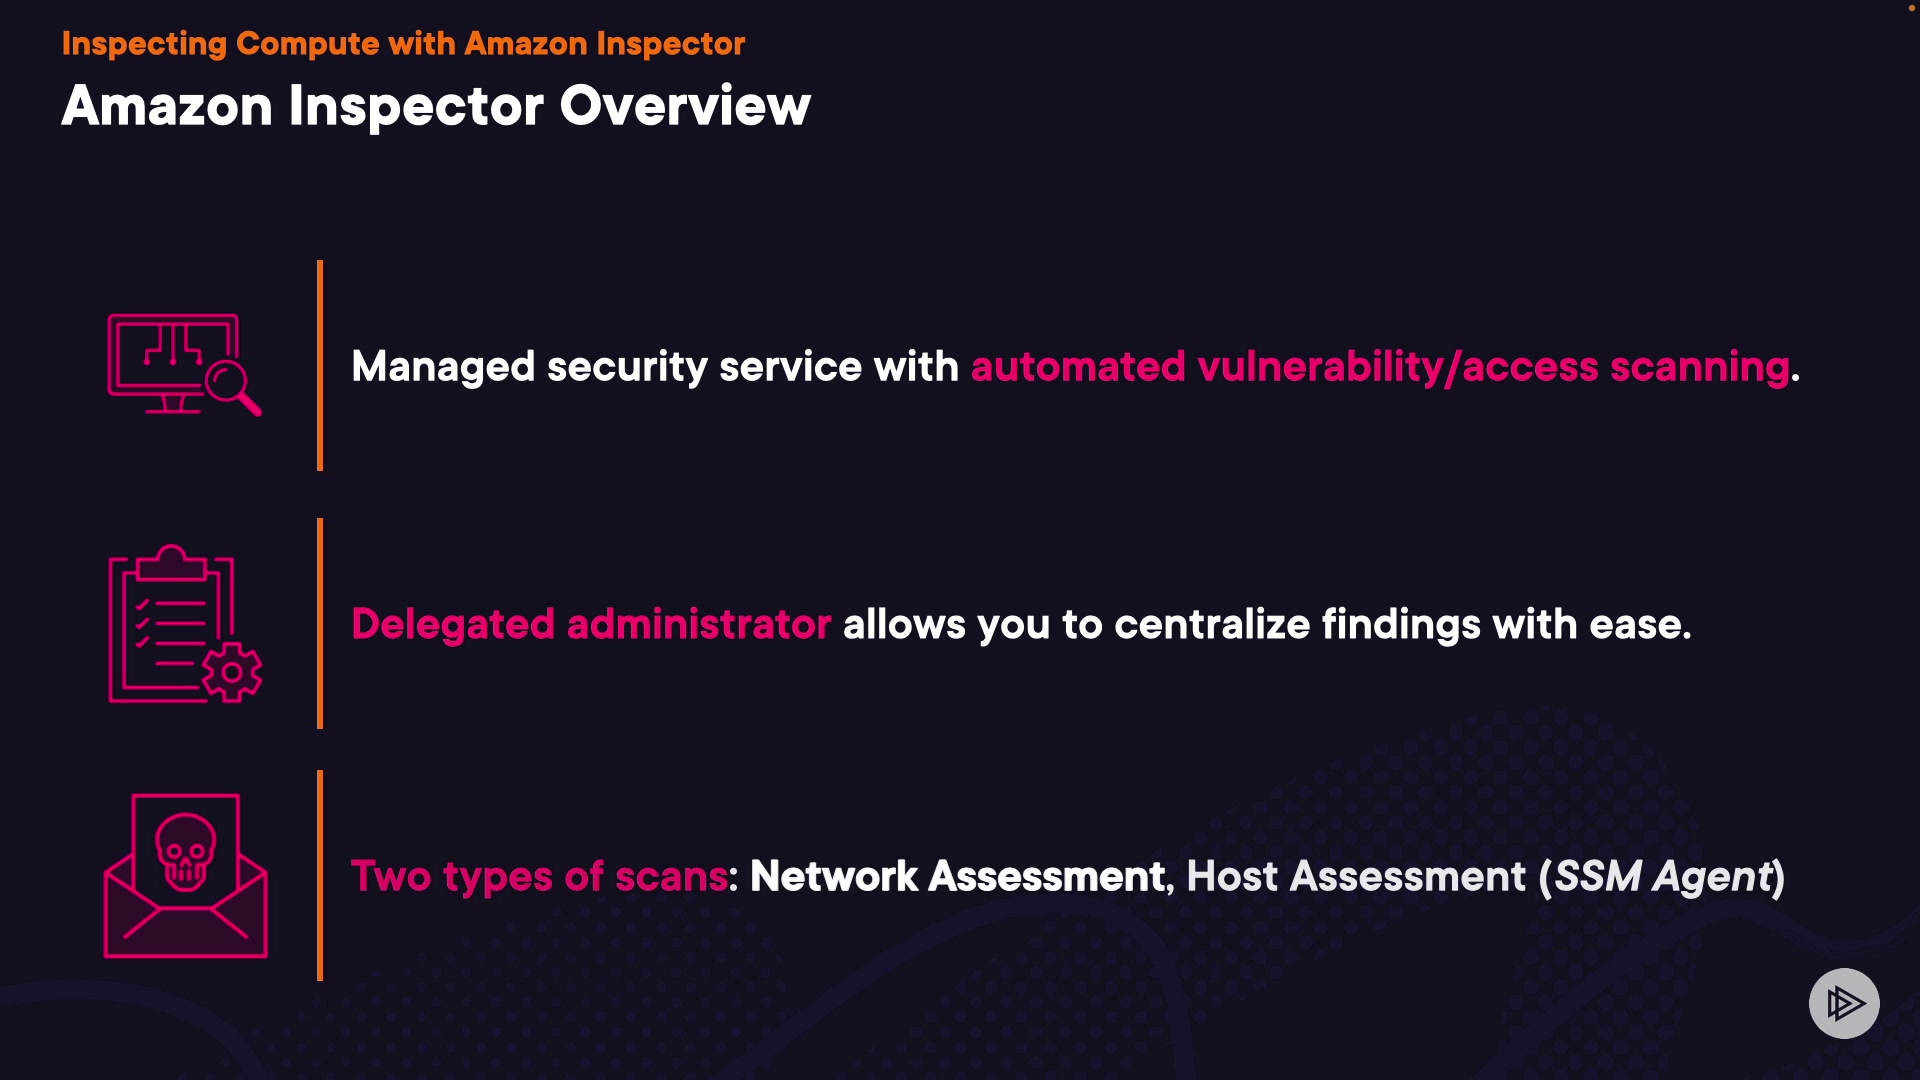Screen dimensions: 1920x1080
Task: Click the orange divider beside the delegated administrator line
Action: click(x=320, y=623)
